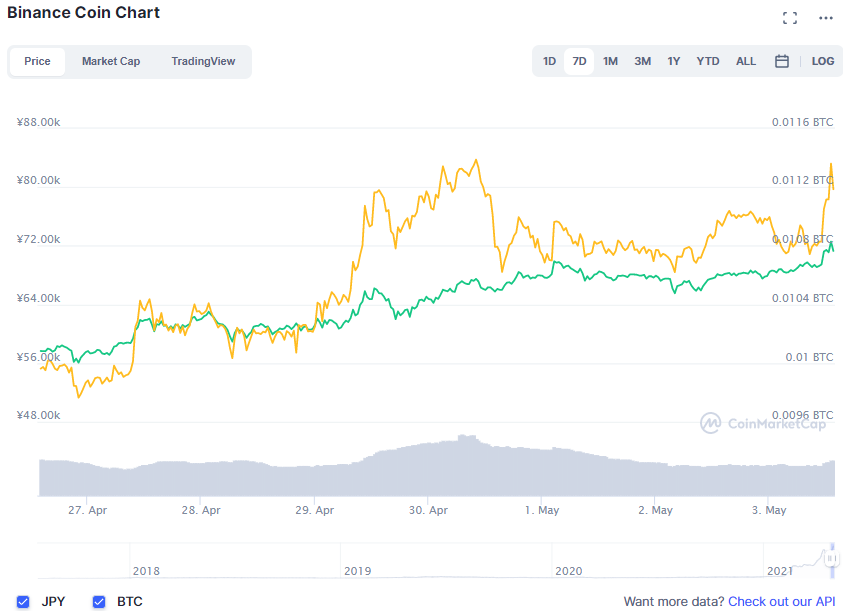The height and width of the screenshot is (616, 843).
Task: Click the 2020 label in timeline navigator
Action: pos(569,571)
